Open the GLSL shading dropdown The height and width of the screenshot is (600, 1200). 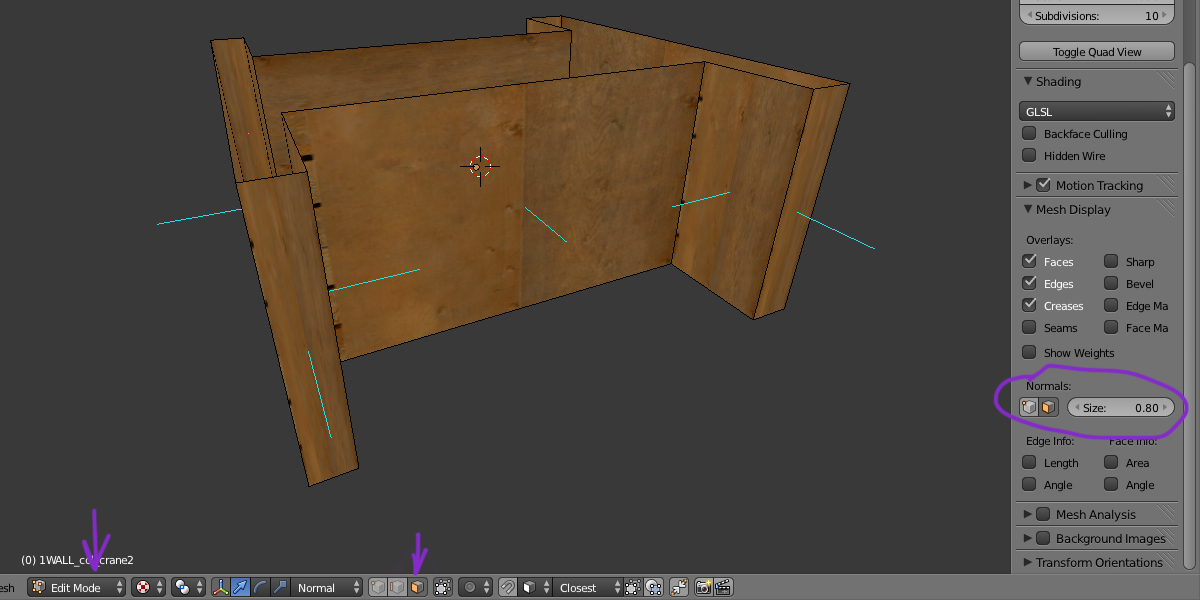[1097, 112]
